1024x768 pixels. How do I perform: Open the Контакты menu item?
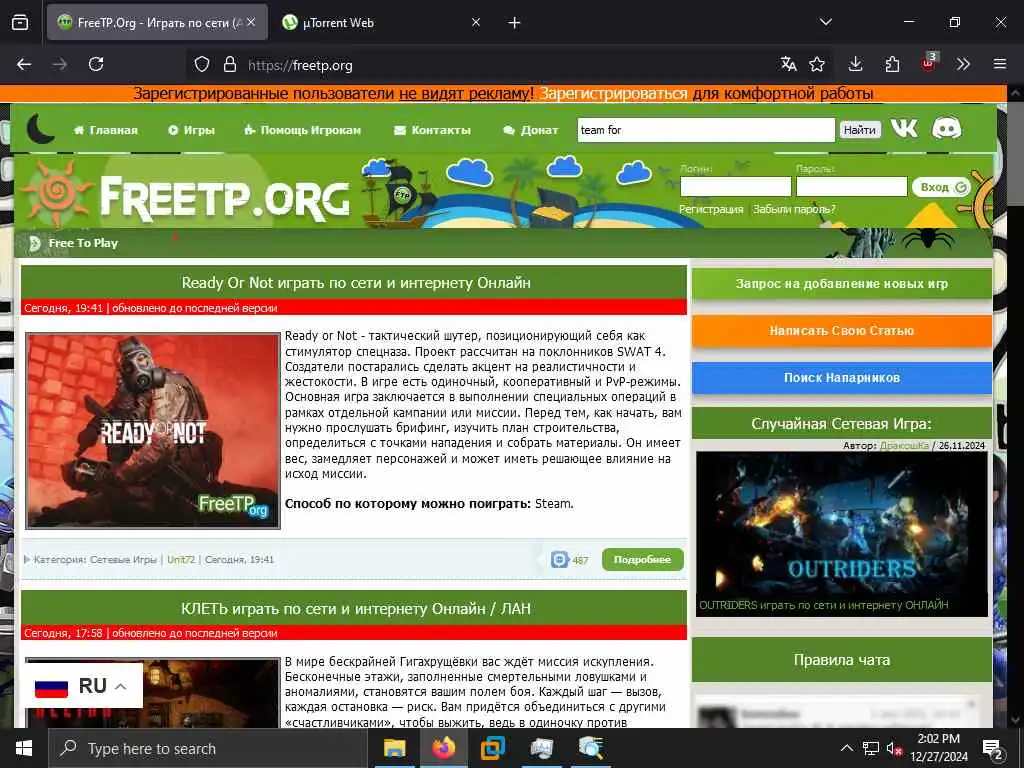pos(432,130)
